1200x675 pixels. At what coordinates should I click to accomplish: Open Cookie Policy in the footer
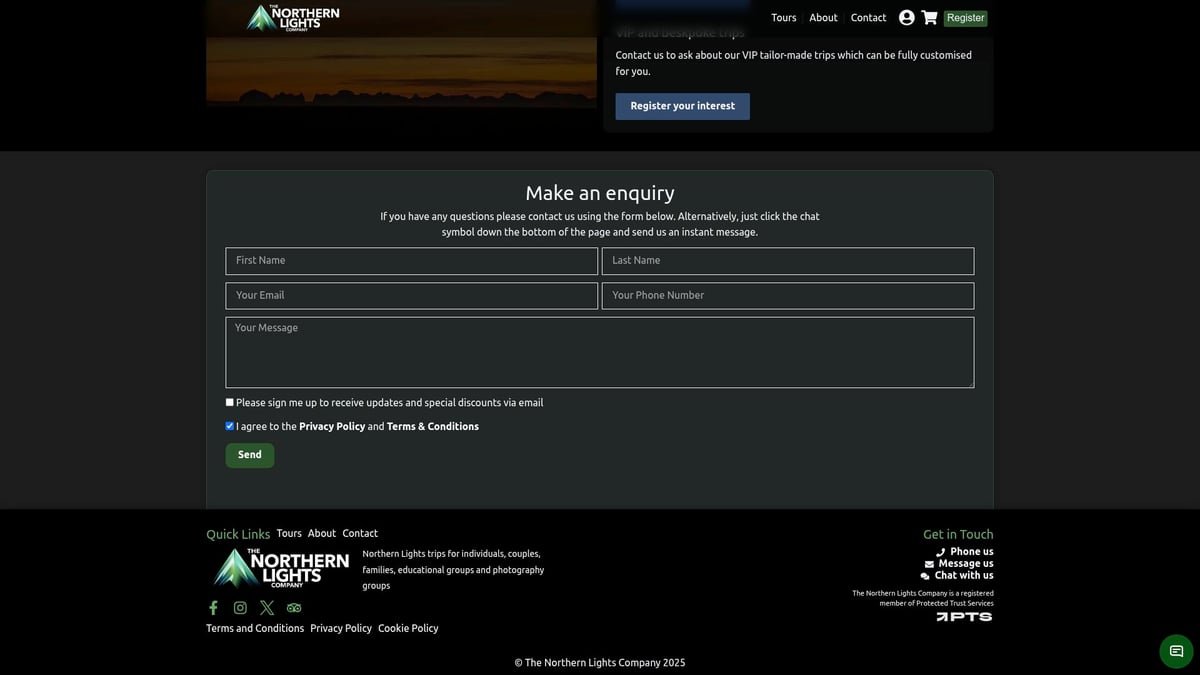click(x=408, y=629)
